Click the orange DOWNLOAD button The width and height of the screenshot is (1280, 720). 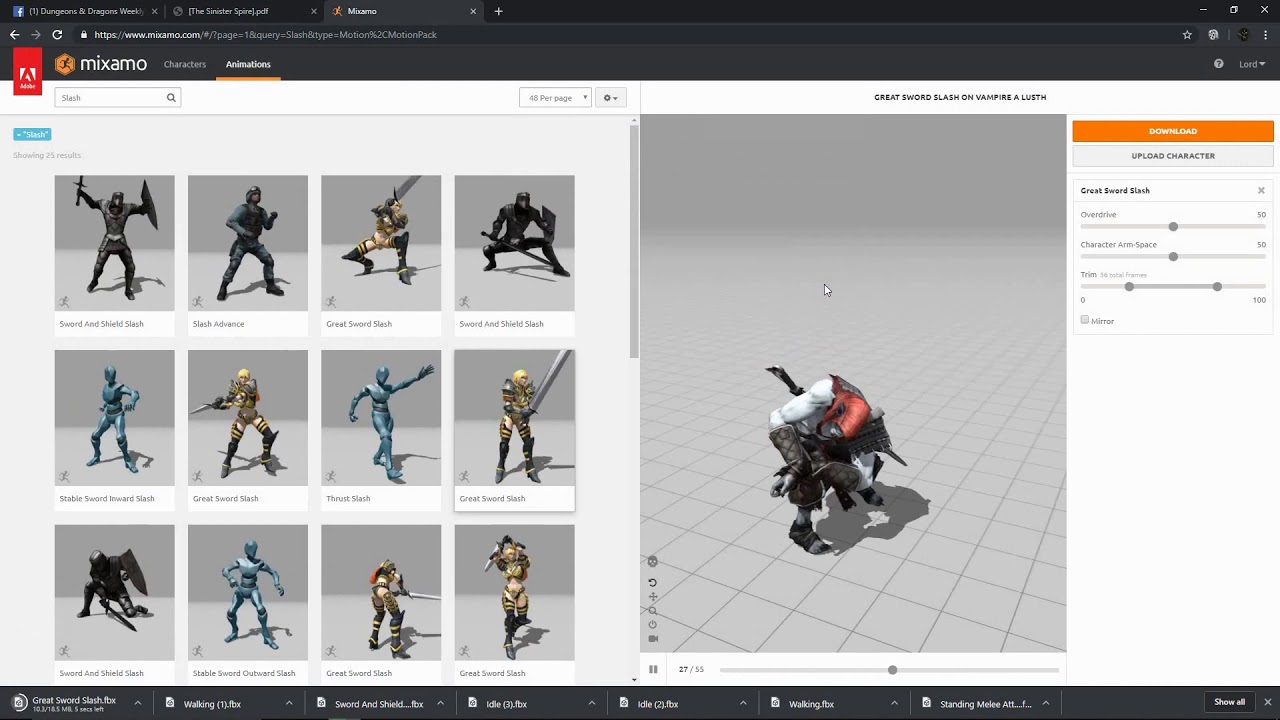click(1173, 131)
